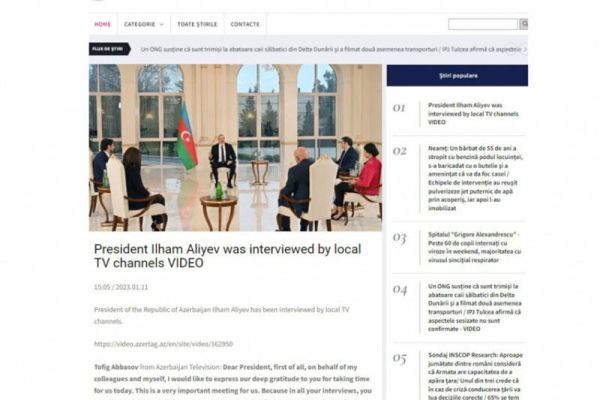Expand the Categorie dropdown menu
The image size is (600, 400).
coord(143,24)
